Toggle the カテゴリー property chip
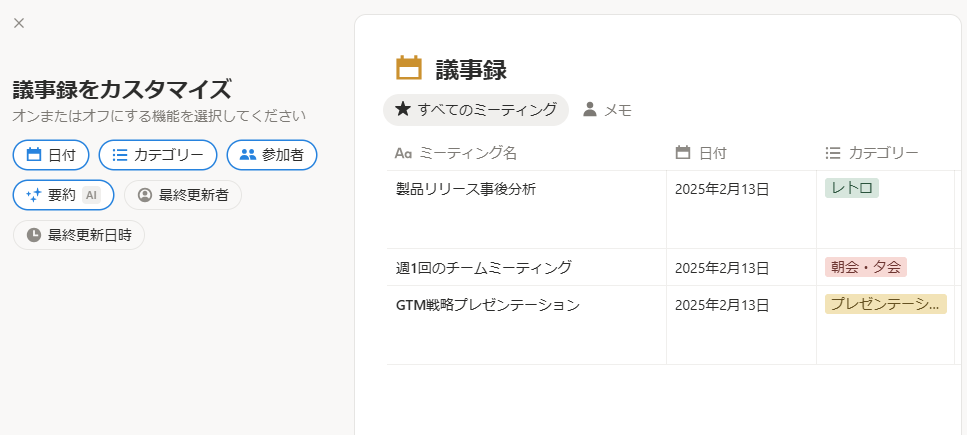The height and width of the screenshot is (435, 967). 157,155
